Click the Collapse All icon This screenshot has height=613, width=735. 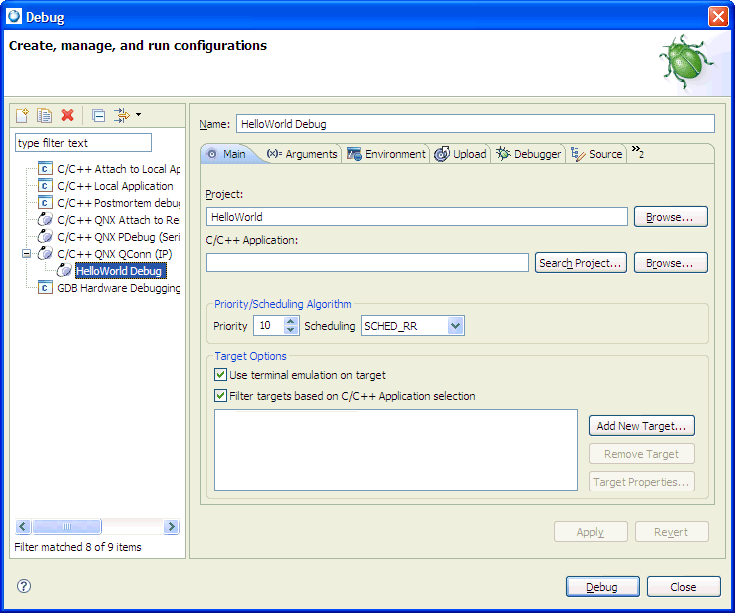point(98,116)
